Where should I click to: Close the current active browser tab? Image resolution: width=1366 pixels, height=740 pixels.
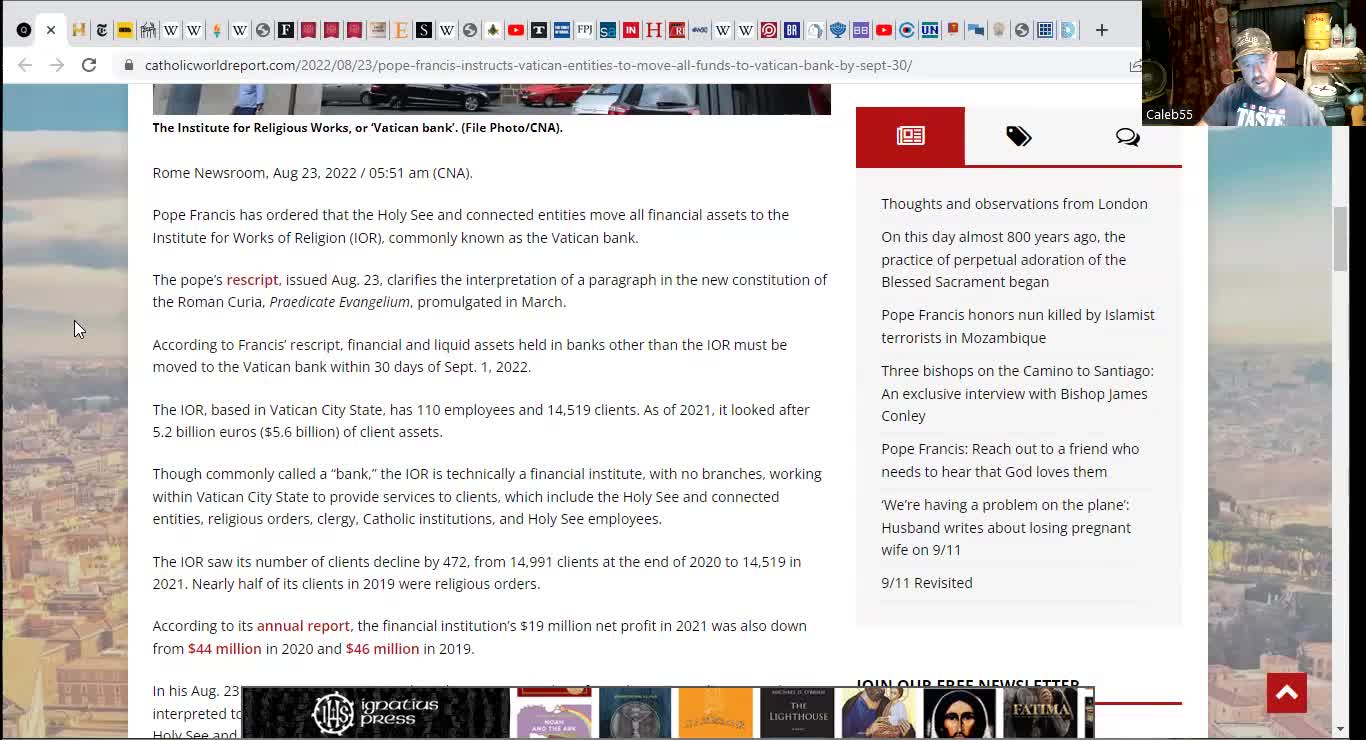(x=51, y=30)
